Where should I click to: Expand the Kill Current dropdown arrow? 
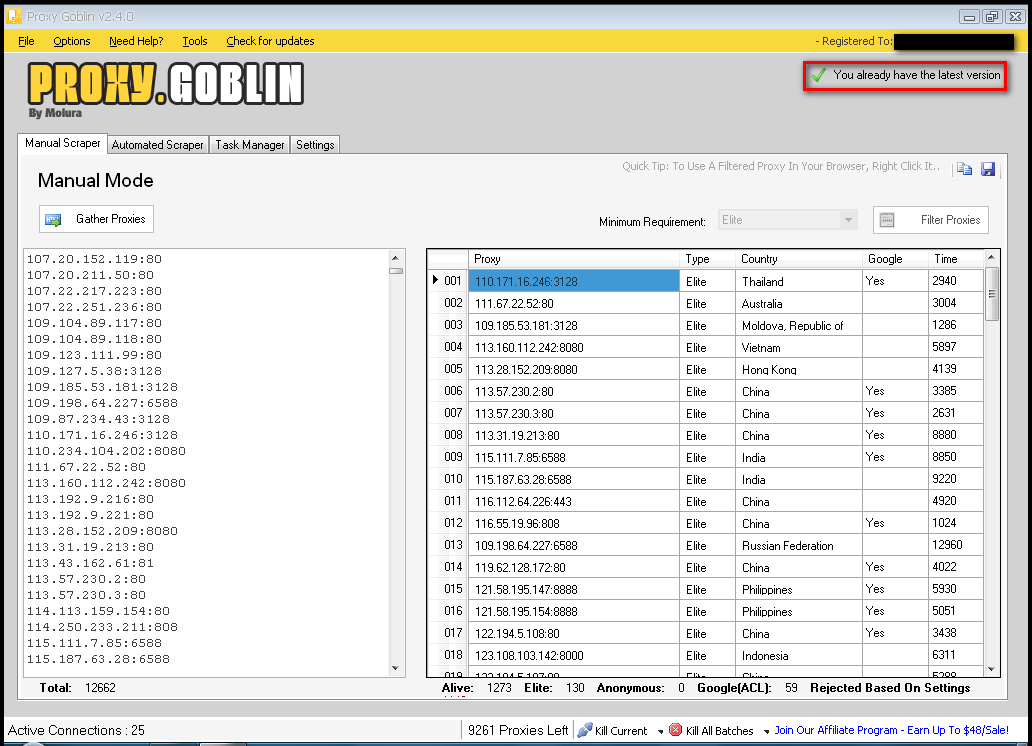pos(660,730)
